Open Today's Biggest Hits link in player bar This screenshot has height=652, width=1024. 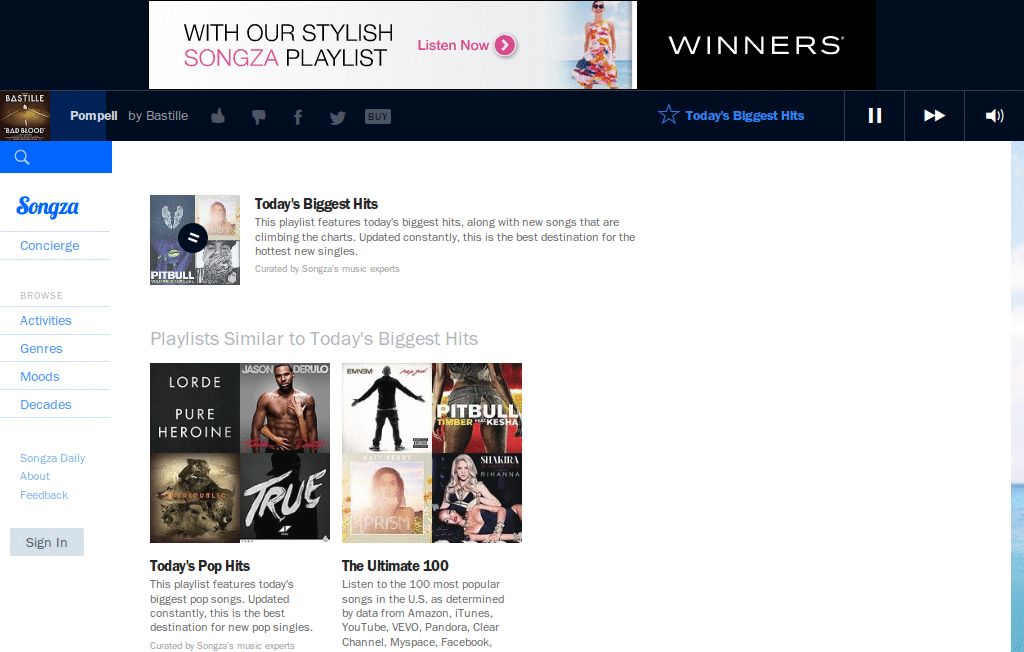click(x=744, y=116)
